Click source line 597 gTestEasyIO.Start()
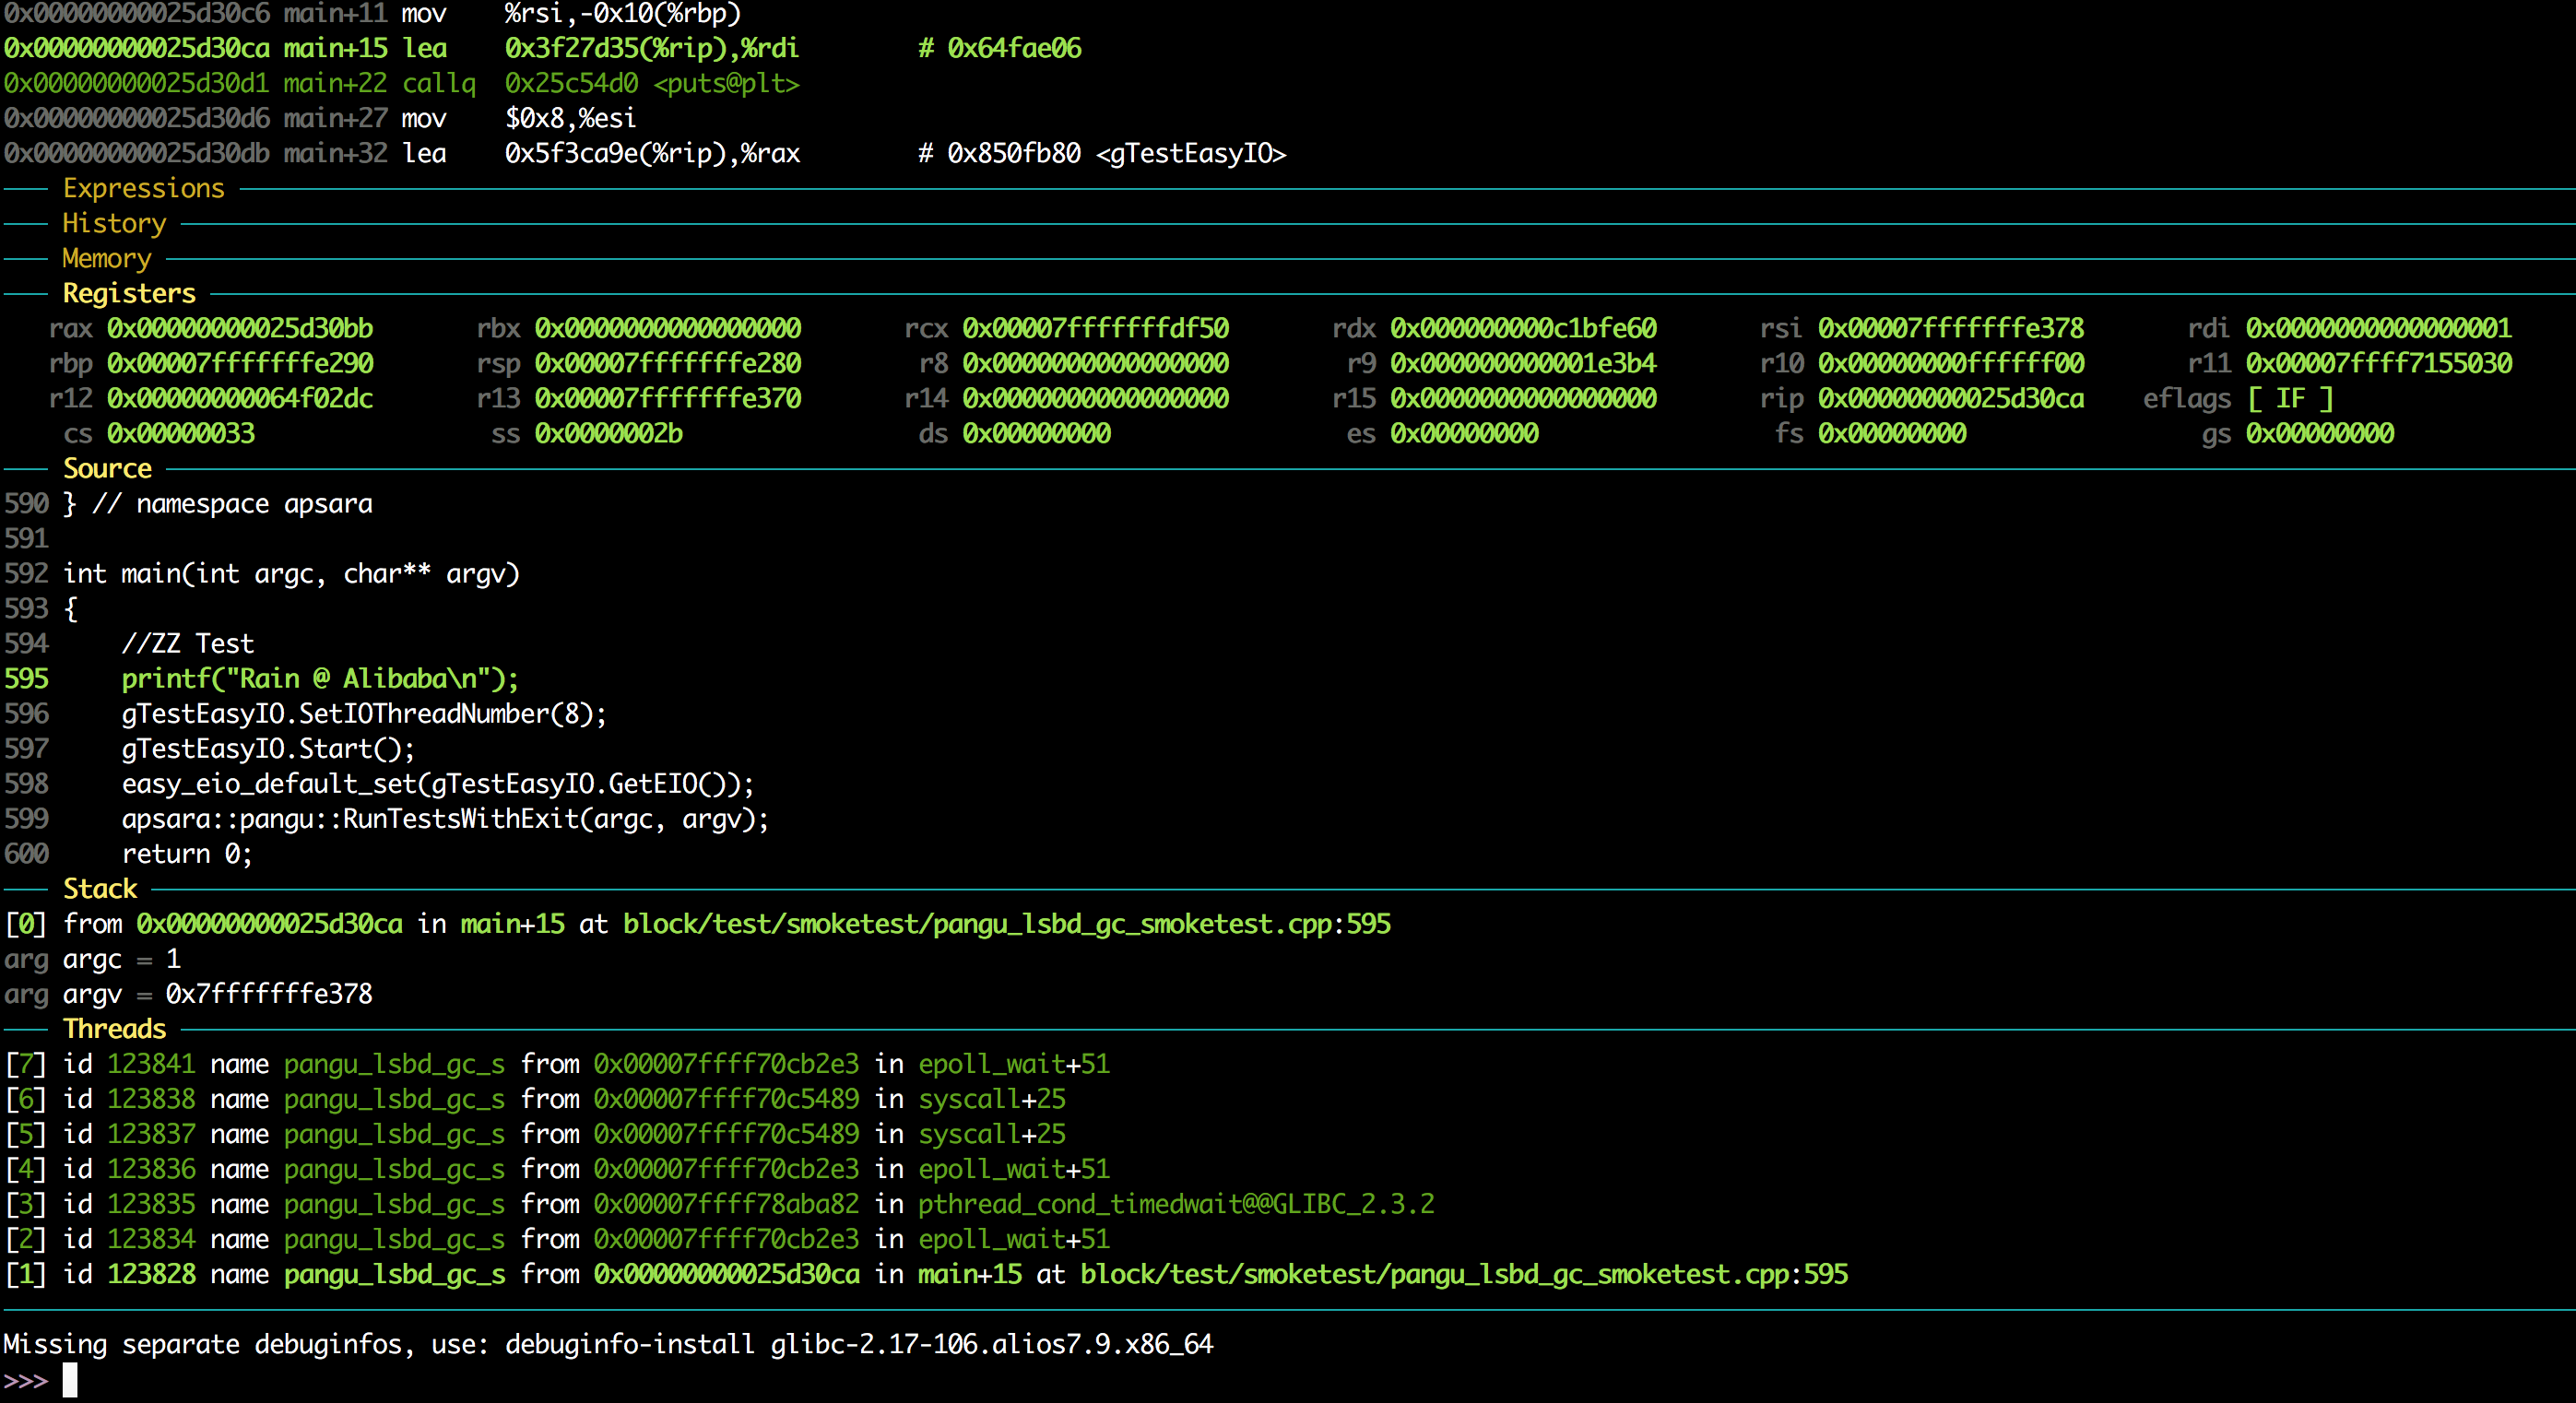Image resolution: width=2576 pixels, height=1403 pixels. 268,748
